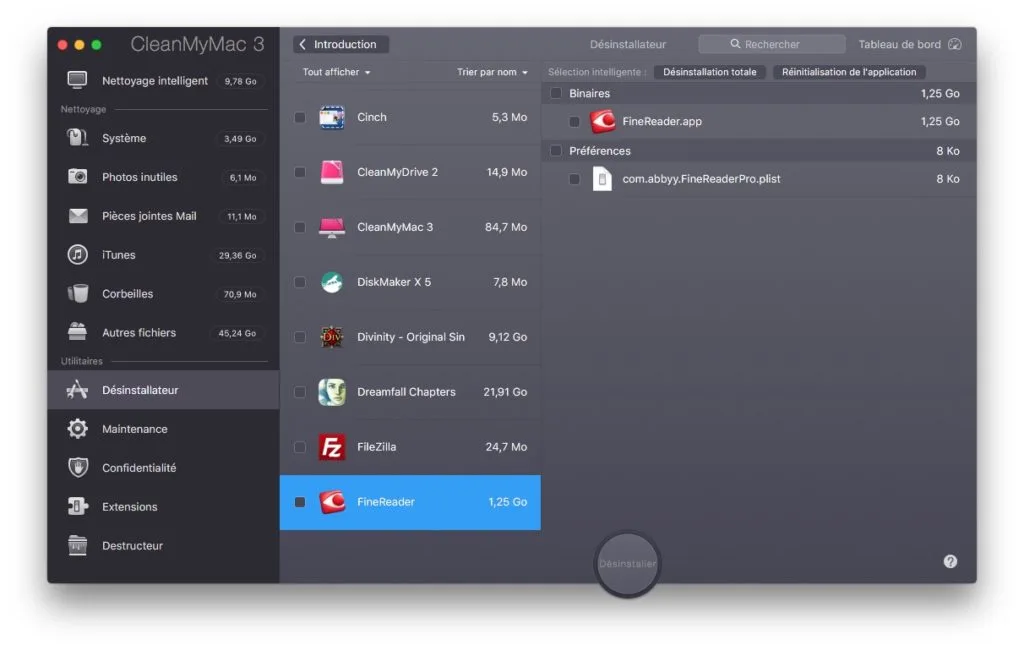Click the Dreamfall Chapters app icon
Viewport: 1024px width, 651px height.
(332, 392)
